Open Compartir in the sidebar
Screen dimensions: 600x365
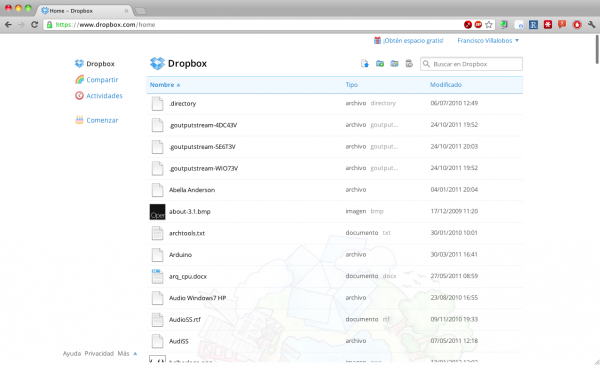coord(96,80)
